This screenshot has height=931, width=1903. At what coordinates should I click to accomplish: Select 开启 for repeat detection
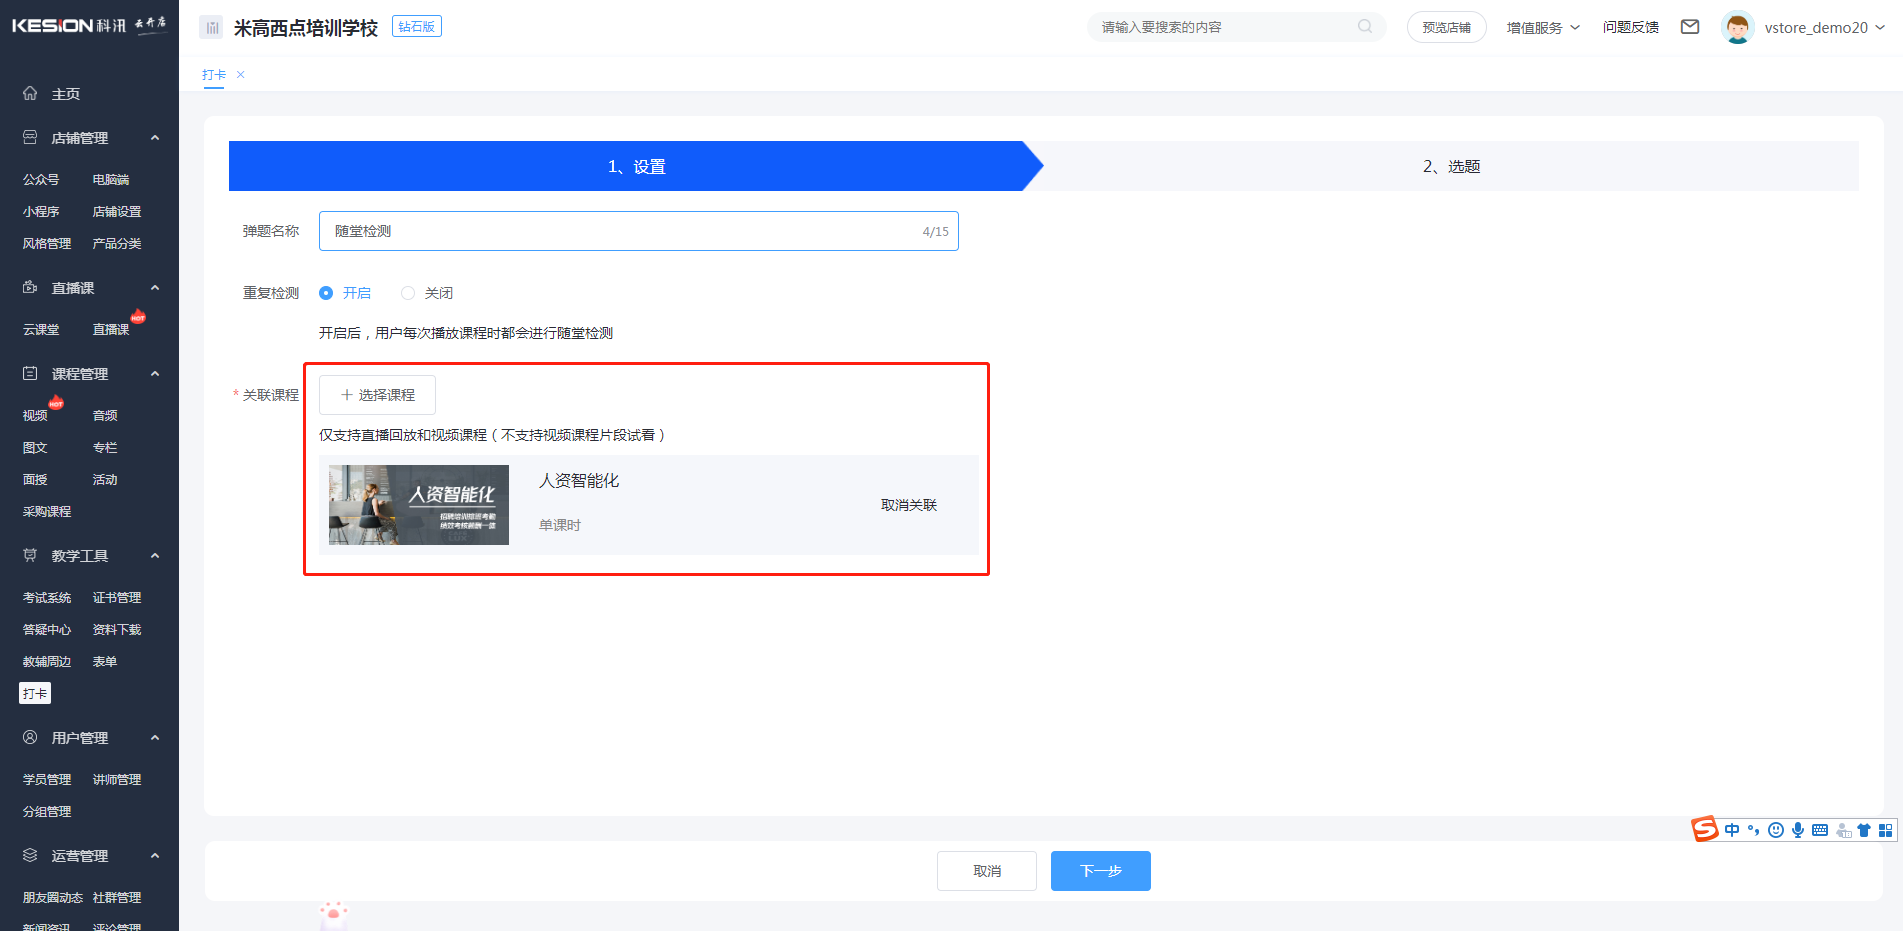pos(326,293)
